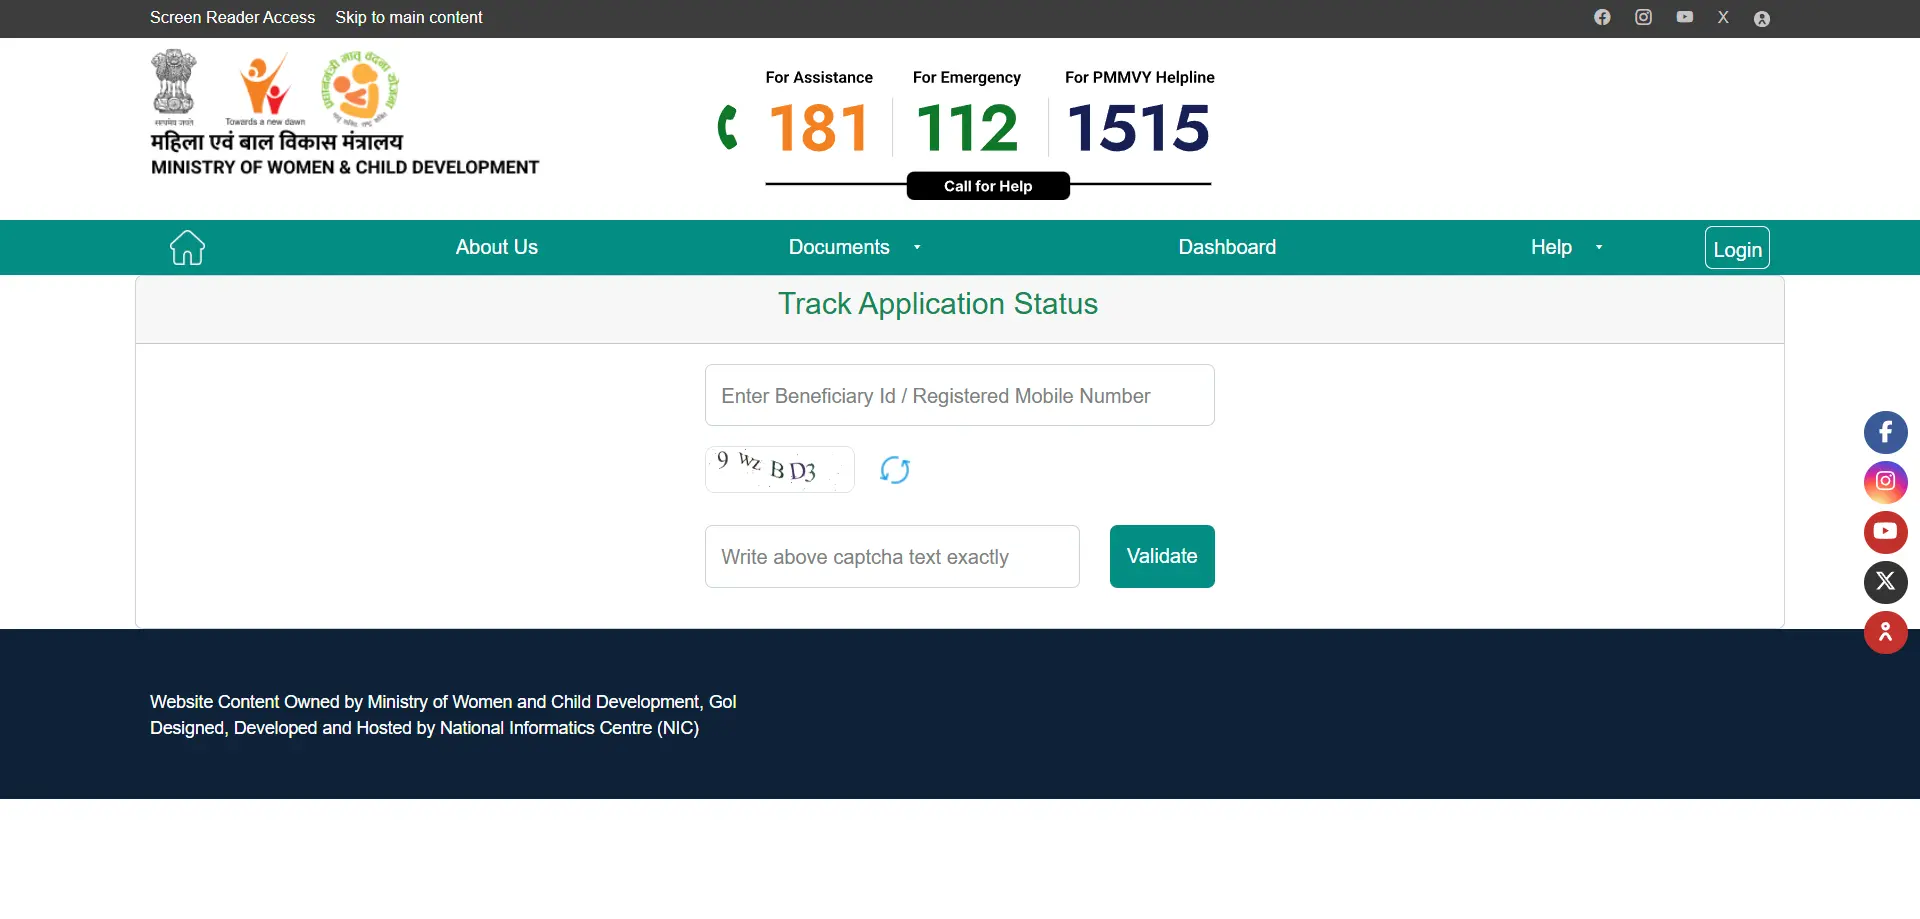Open Instagram icon in top bar
The width and height of the screenshot is (1920, 919).
(x=1643, y=17)
